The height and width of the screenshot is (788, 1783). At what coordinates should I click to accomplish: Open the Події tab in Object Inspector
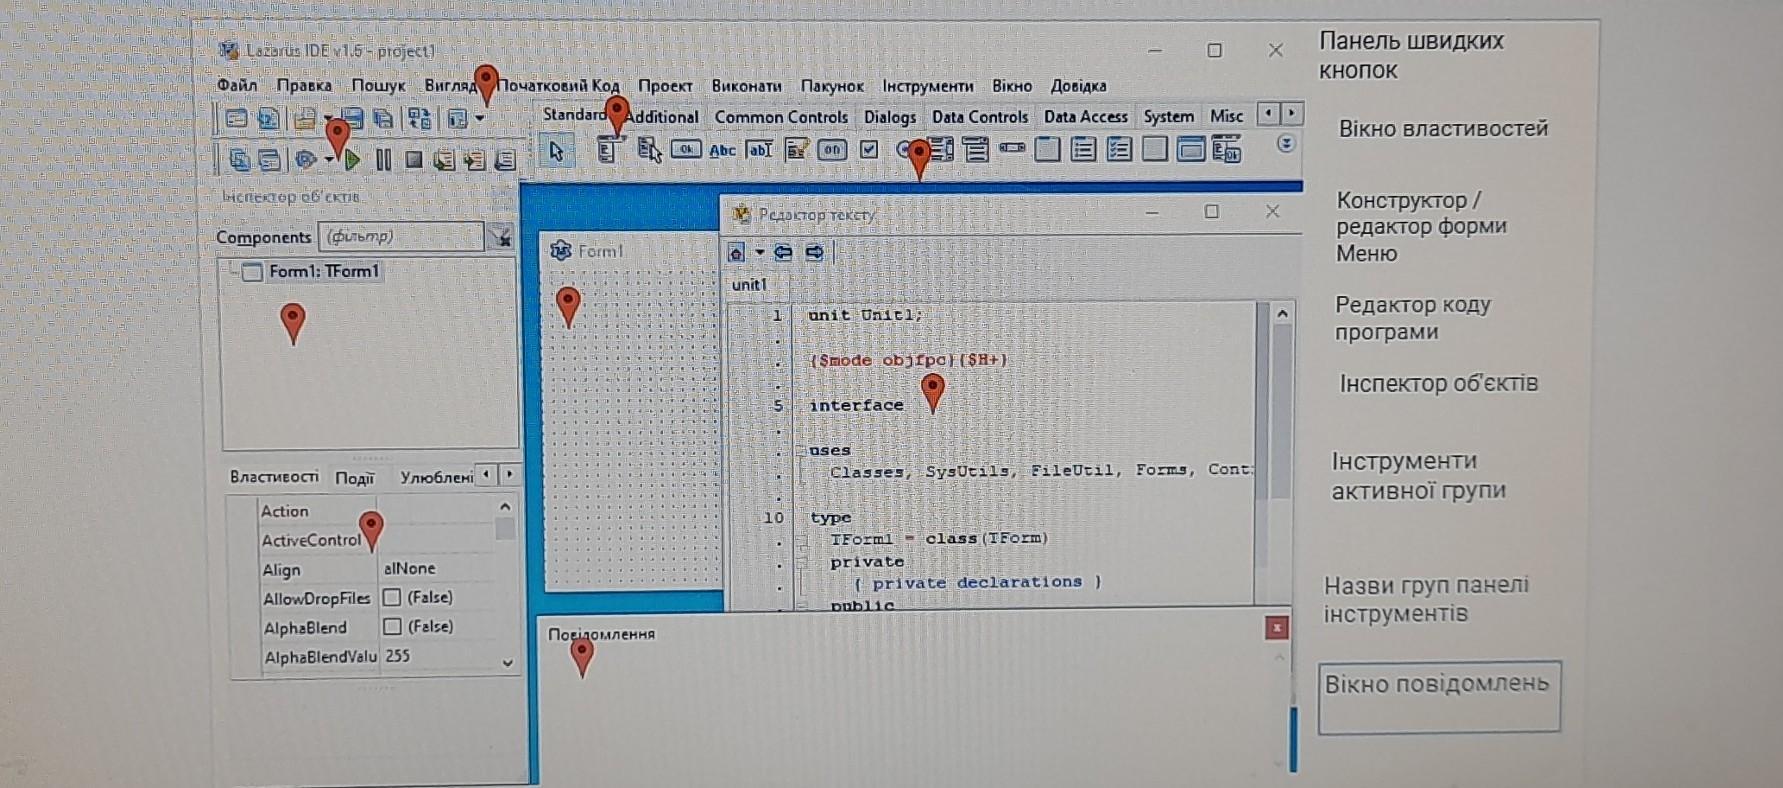click(x=354, y=478)
